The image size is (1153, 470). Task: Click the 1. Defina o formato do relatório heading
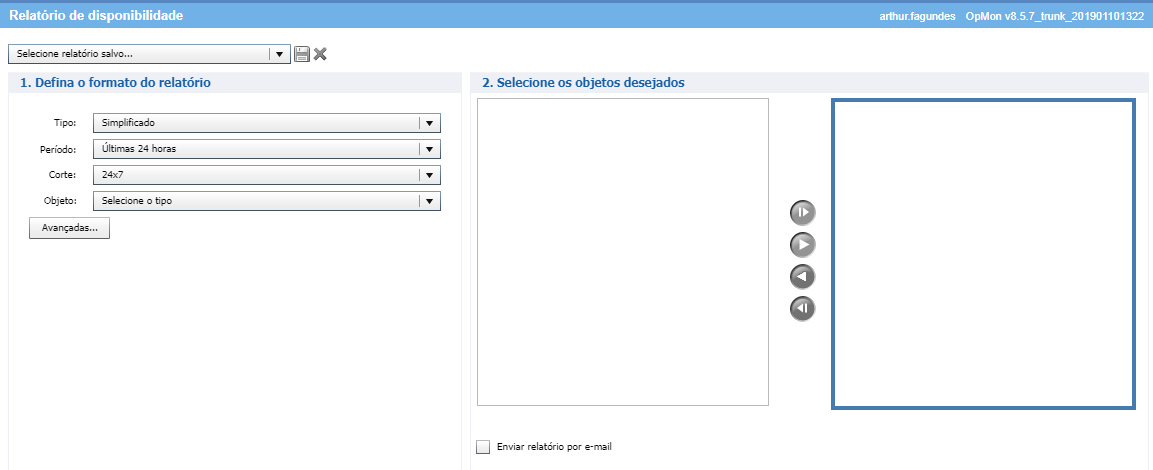click(x=115, y=83)
